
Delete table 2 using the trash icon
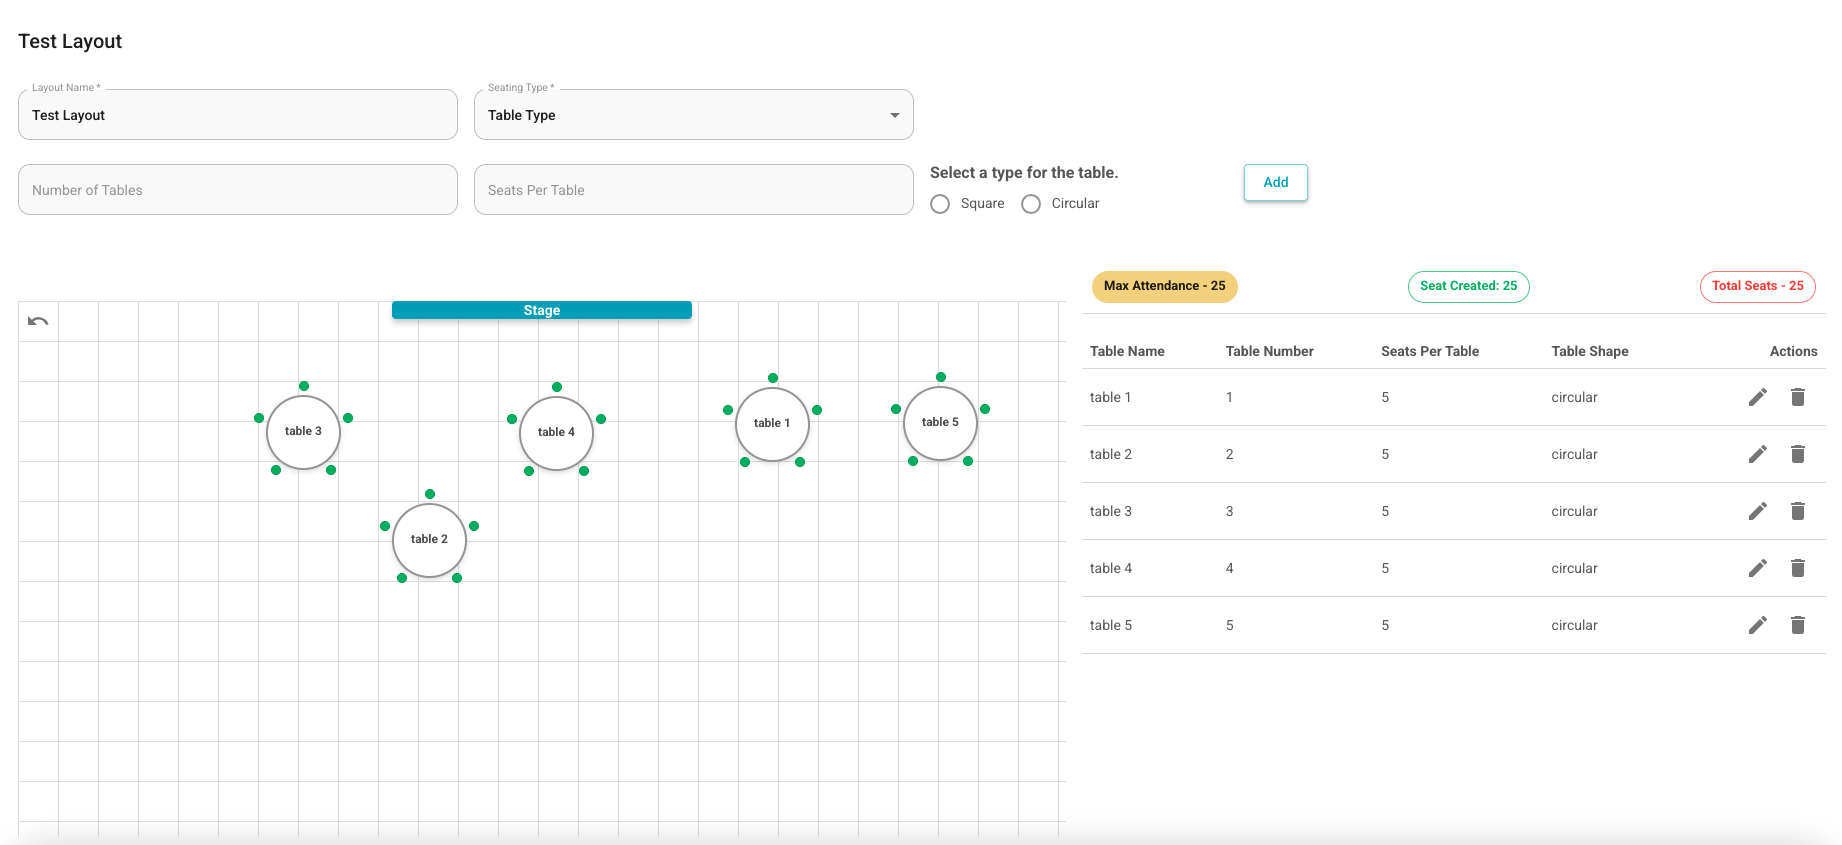(x=1798, y=454)
